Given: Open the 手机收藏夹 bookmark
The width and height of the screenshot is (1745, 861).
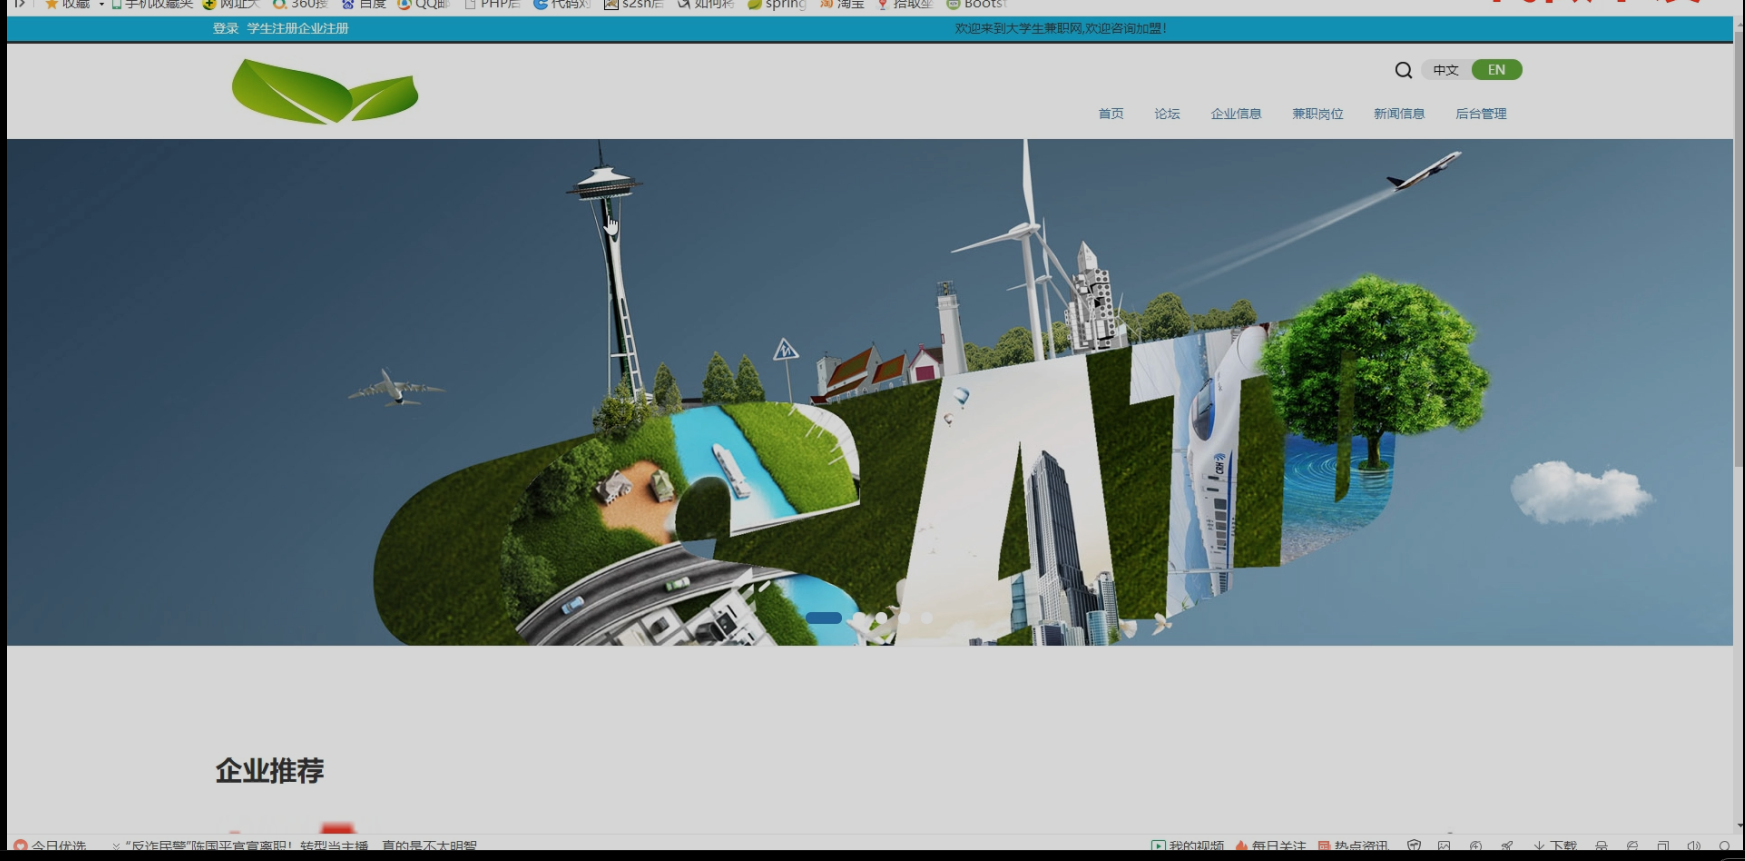Looking at the screenshot, I should tap(152, 5).
